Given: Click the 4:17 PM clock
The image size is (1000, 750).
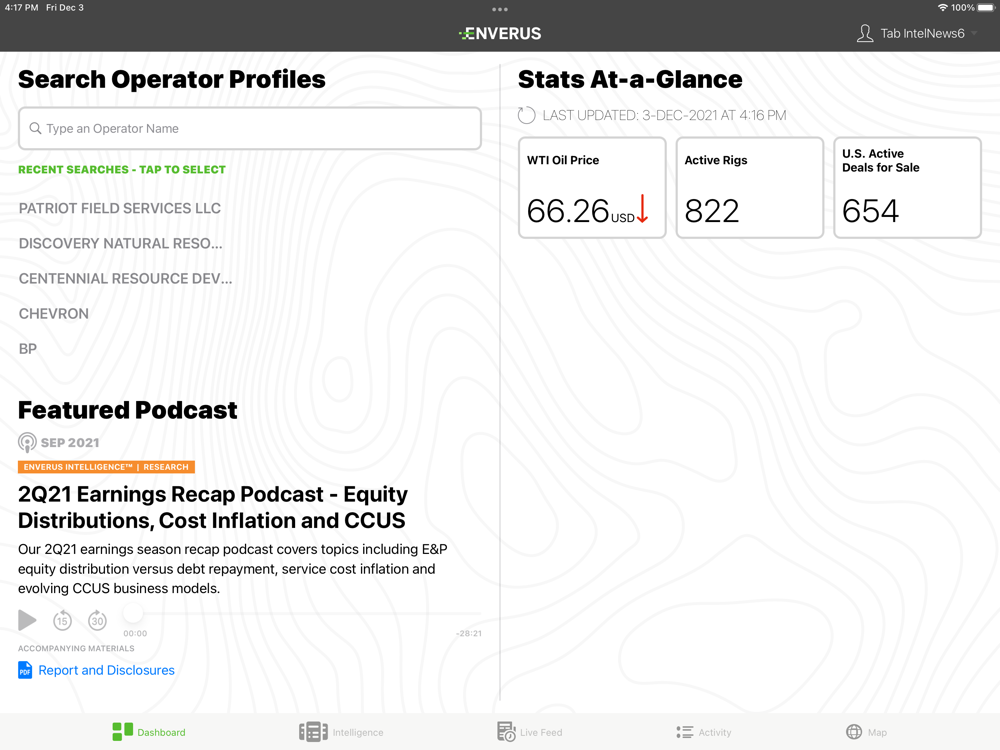Looking at the screenshot, I should pyautogui.click(x=22, y=8).
